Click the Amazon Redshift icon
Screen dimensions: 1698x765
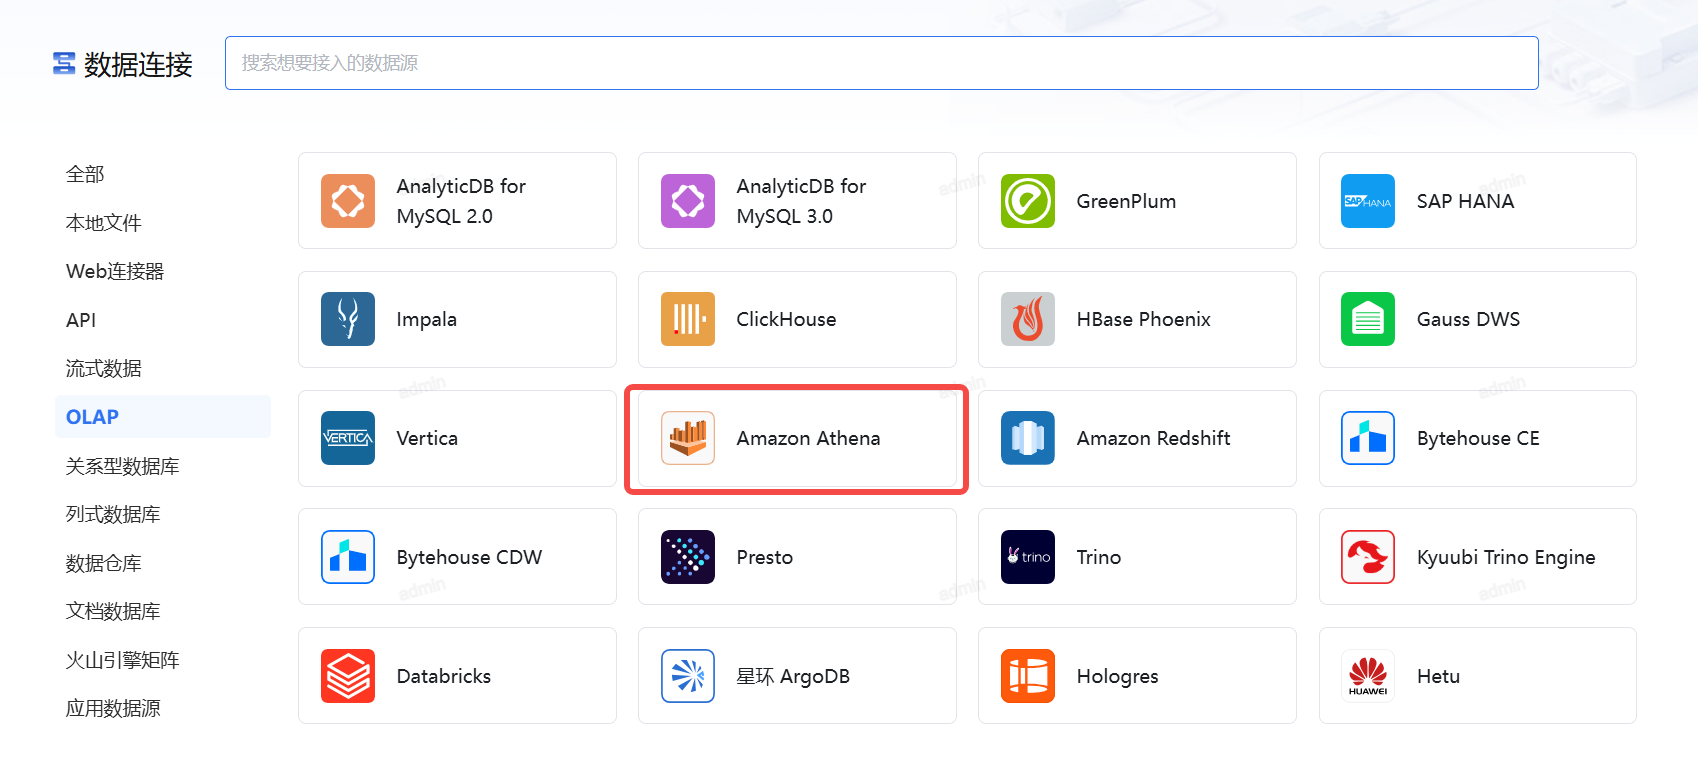click(x=1028, y=438)
